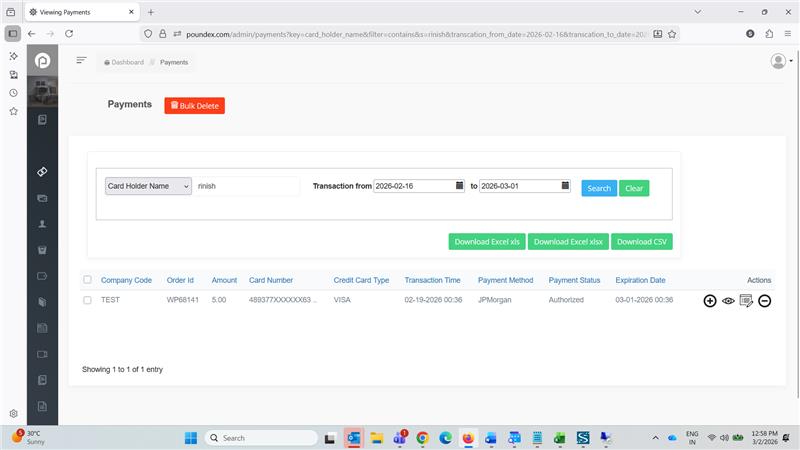The height and width of the screenshot is (450, 800).
Task: Open the basket icon in the sidebar
Action: [42, 250]
